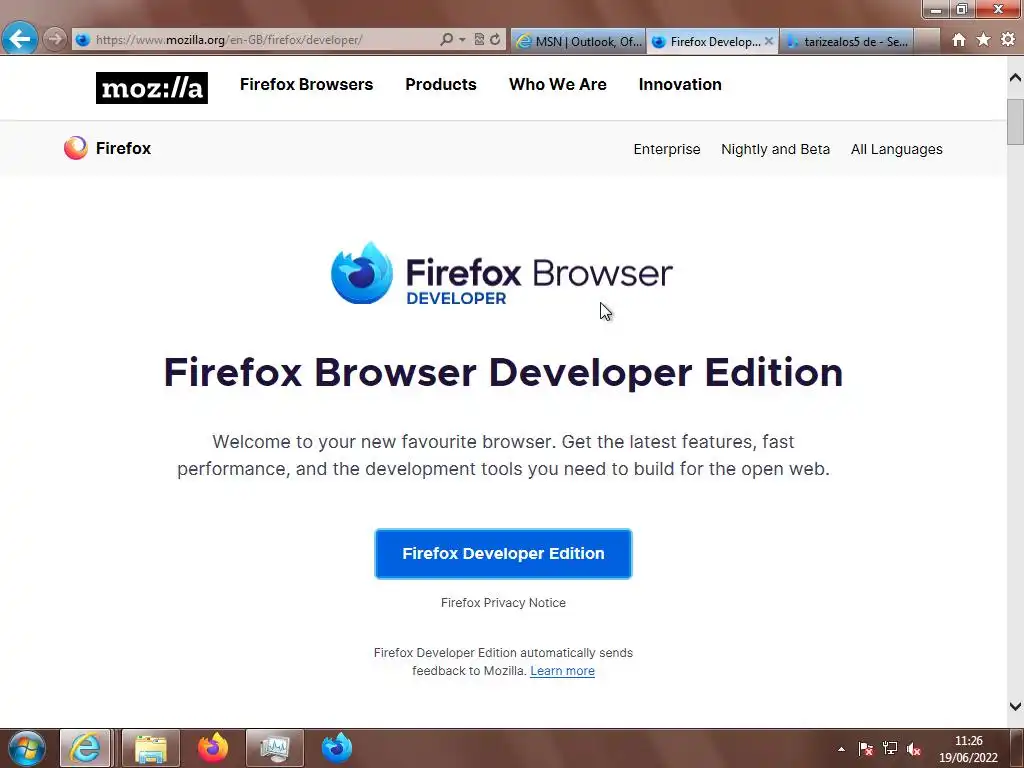
Task: Click the Learn more link
Action: coord(562,671)
